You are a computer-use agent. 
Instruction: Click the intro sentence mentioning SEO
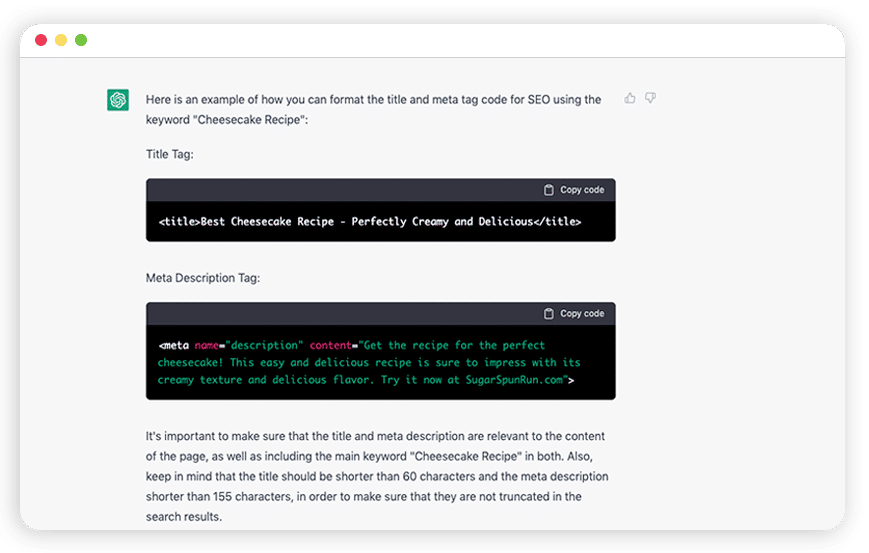374,110
